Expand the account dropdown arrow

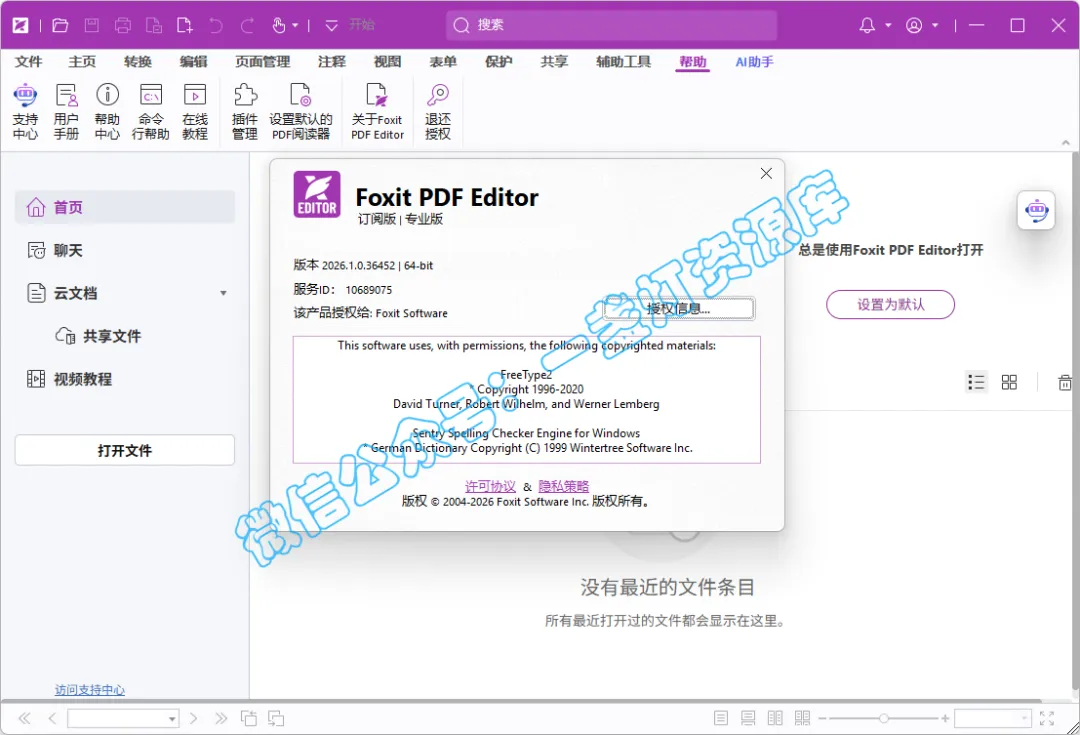[935, 25]
